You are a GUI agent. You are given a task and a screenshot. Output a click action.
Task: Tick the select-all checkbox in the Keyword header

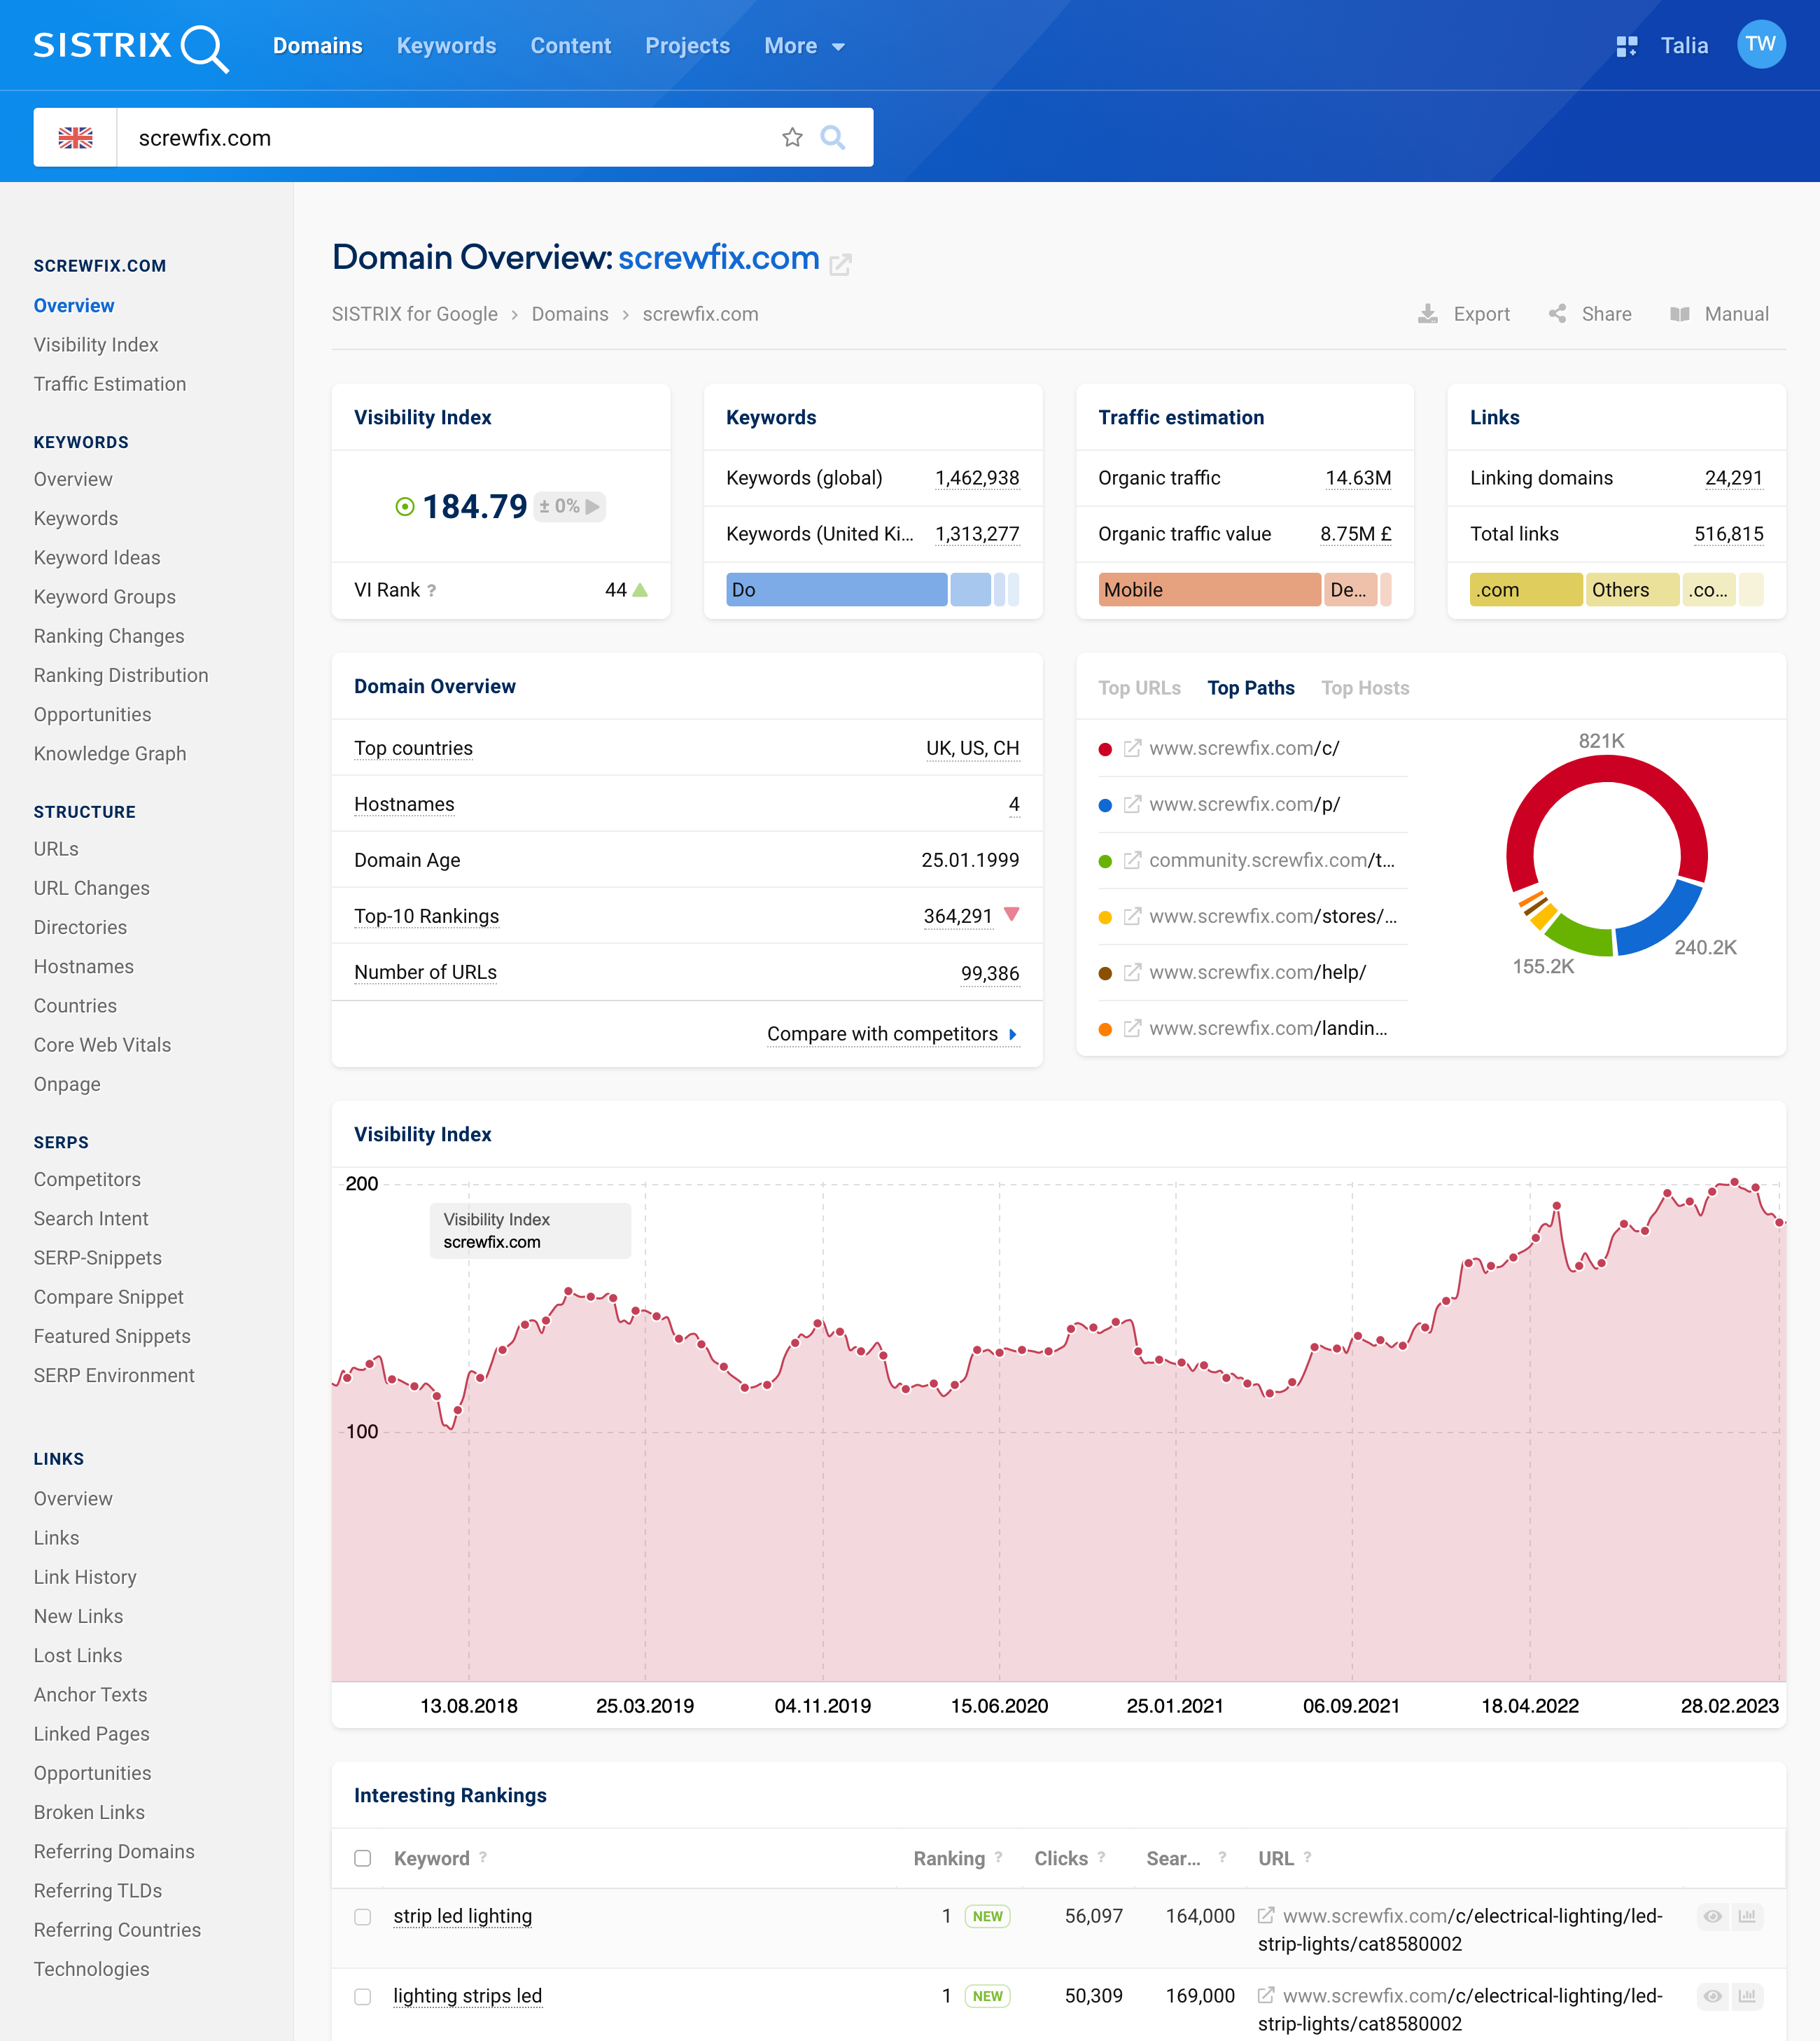click(x=363, y=1858)
